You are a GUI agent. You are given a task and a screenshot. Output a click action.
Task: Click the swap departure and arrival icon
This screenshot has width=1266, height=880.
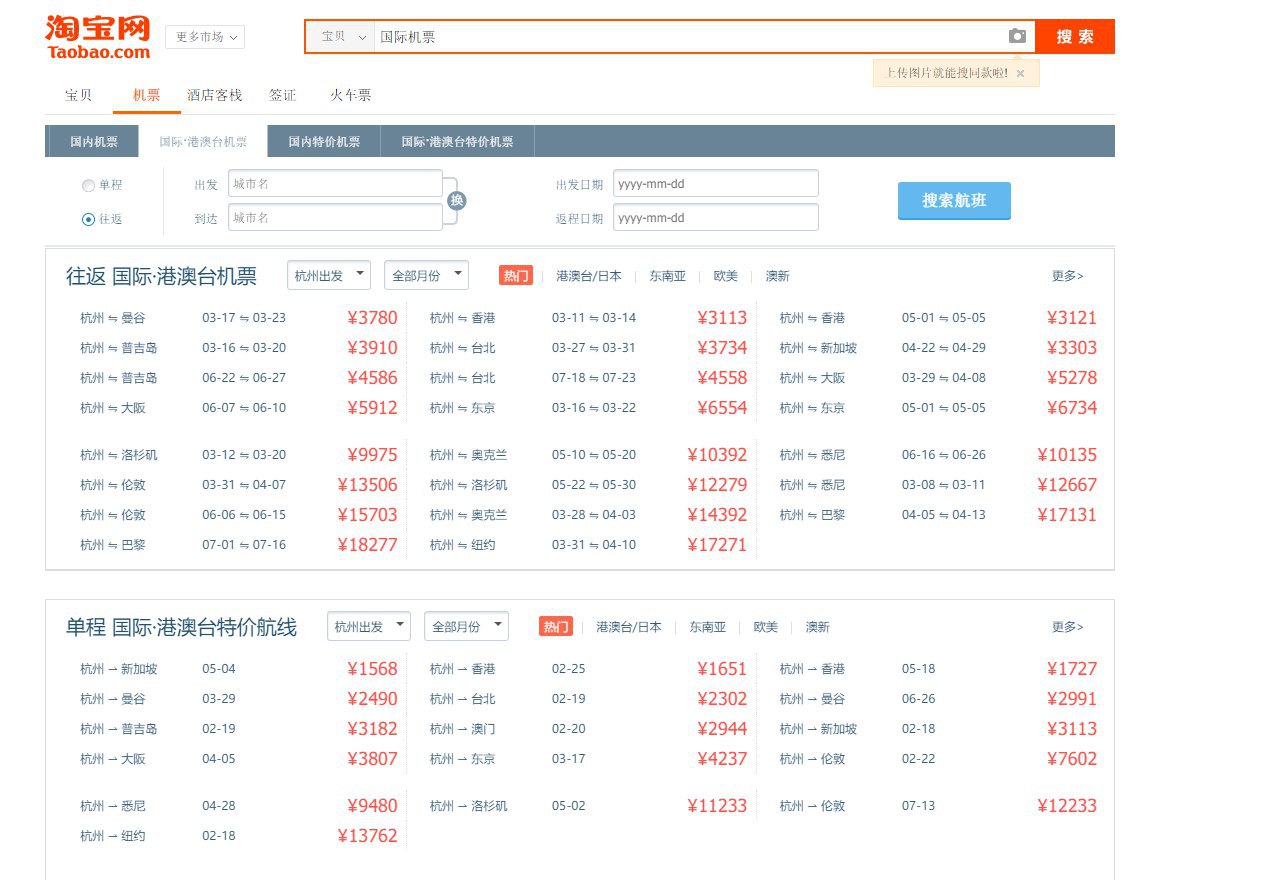tap(456, 200)
